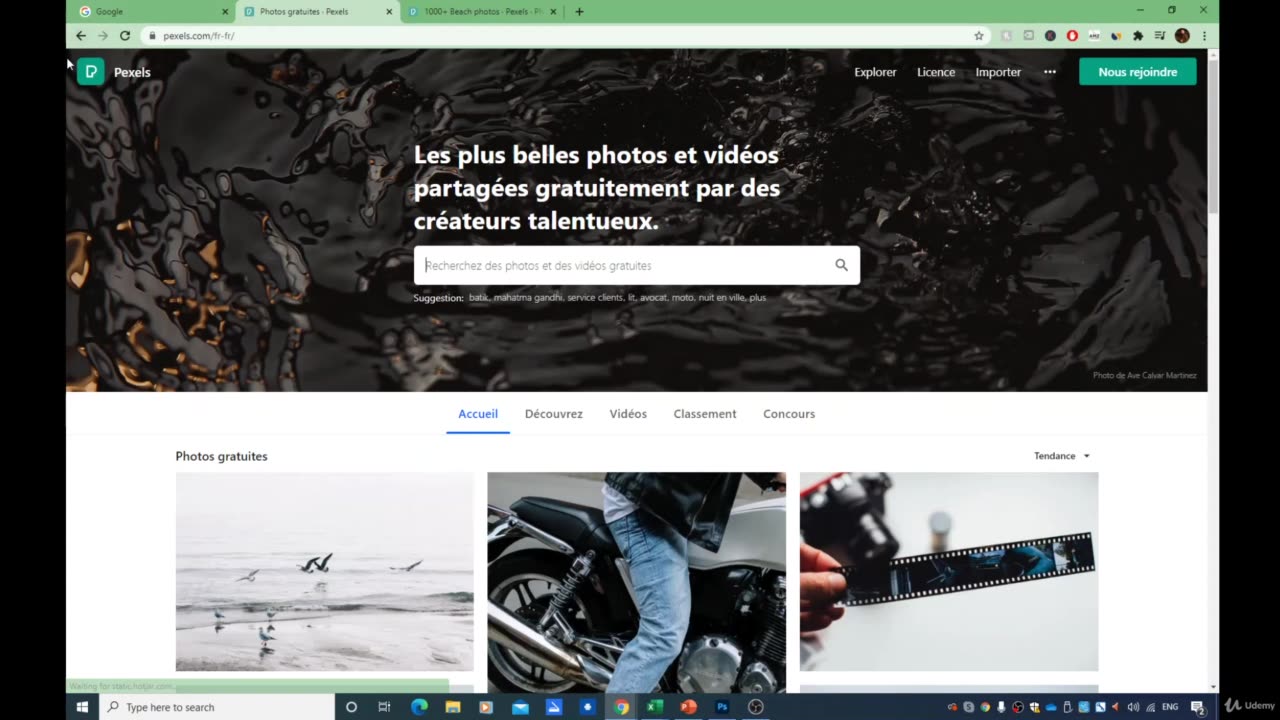Open the Chrome extensions puzzle icon
Viewport: 1280px width, 720px height.
(x=1138, y=35)
